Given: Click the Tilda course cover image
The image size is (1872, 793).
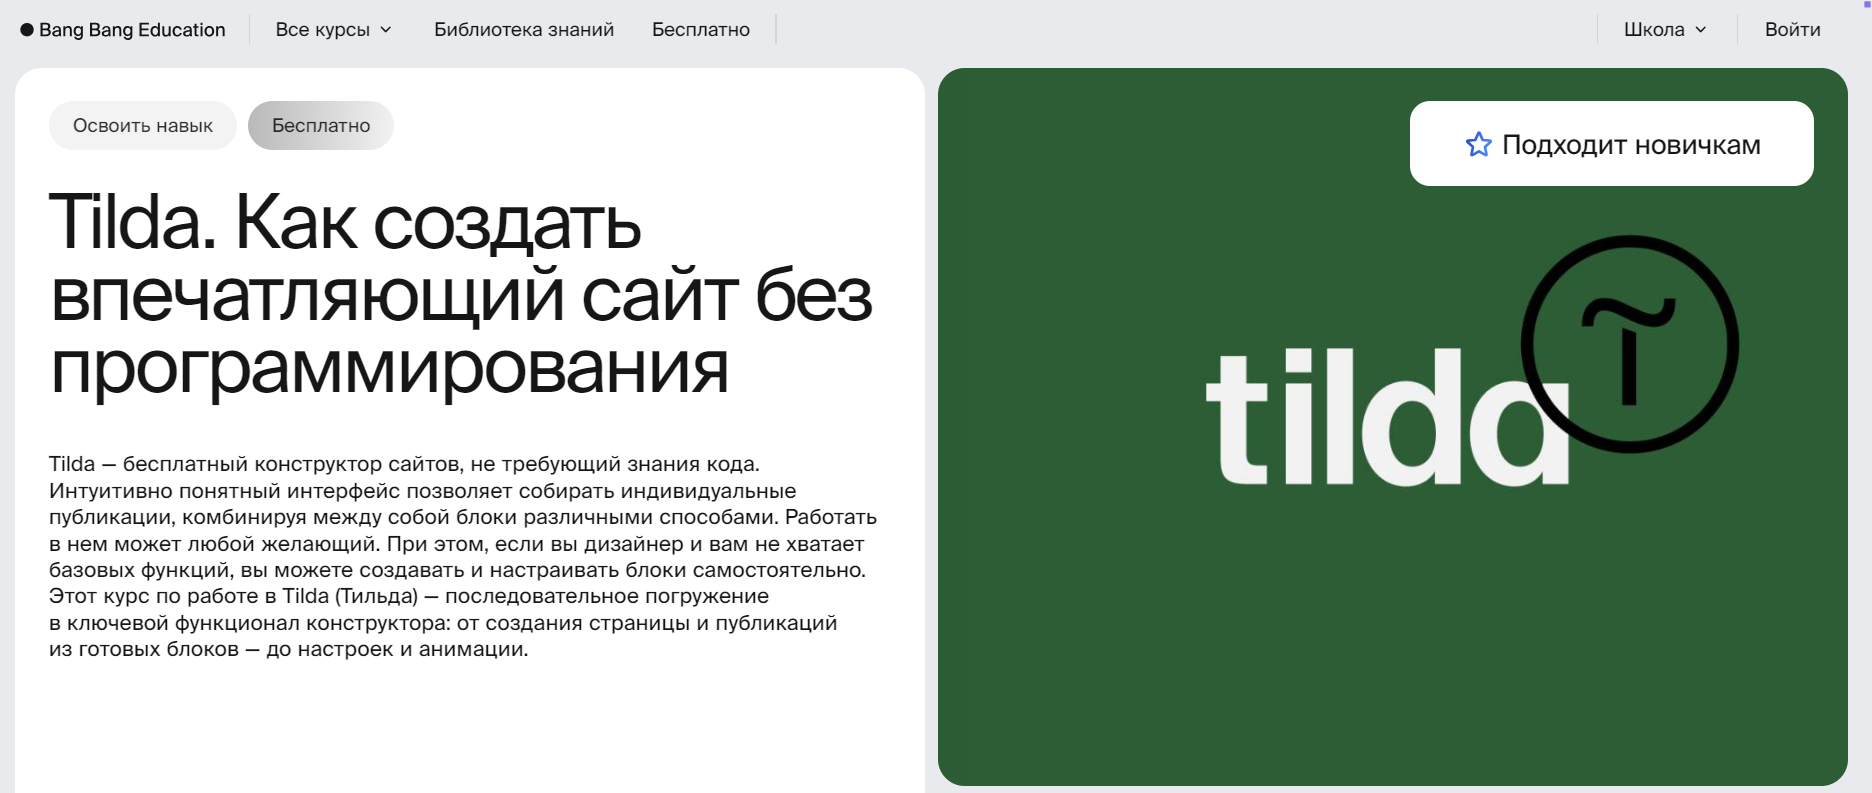Looking at the screenshot, I should point(1392,427).
